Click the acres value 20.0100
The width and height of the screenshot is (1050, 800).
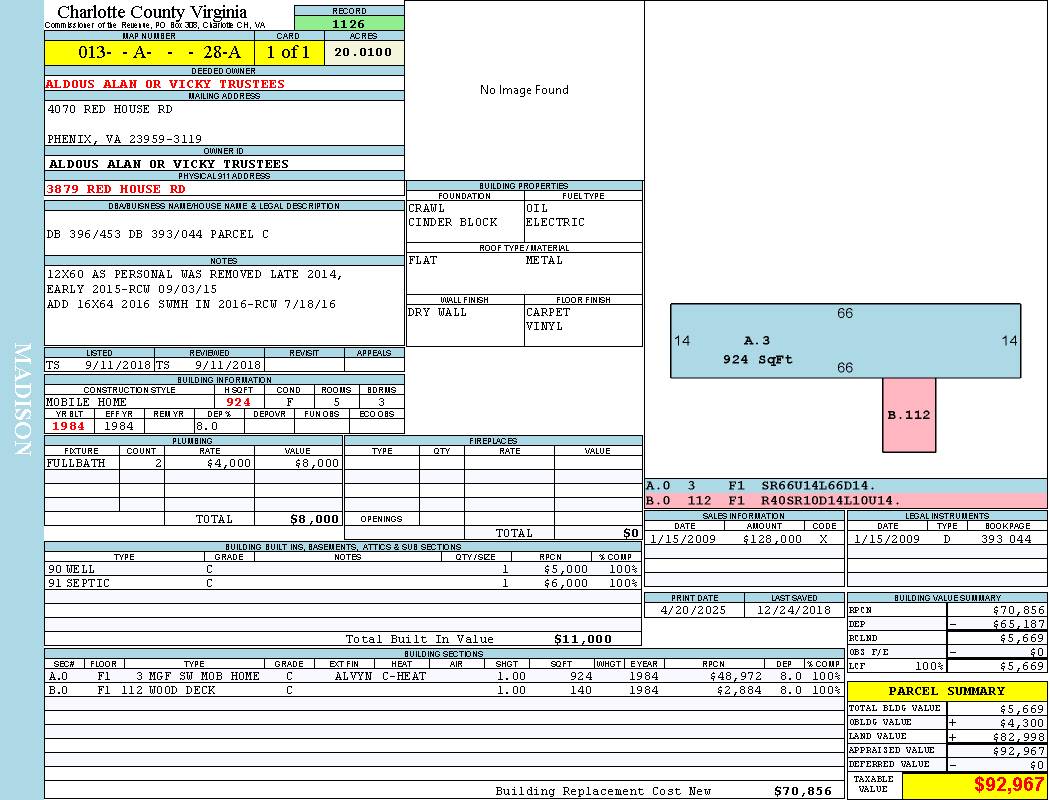tap(363, 52)
